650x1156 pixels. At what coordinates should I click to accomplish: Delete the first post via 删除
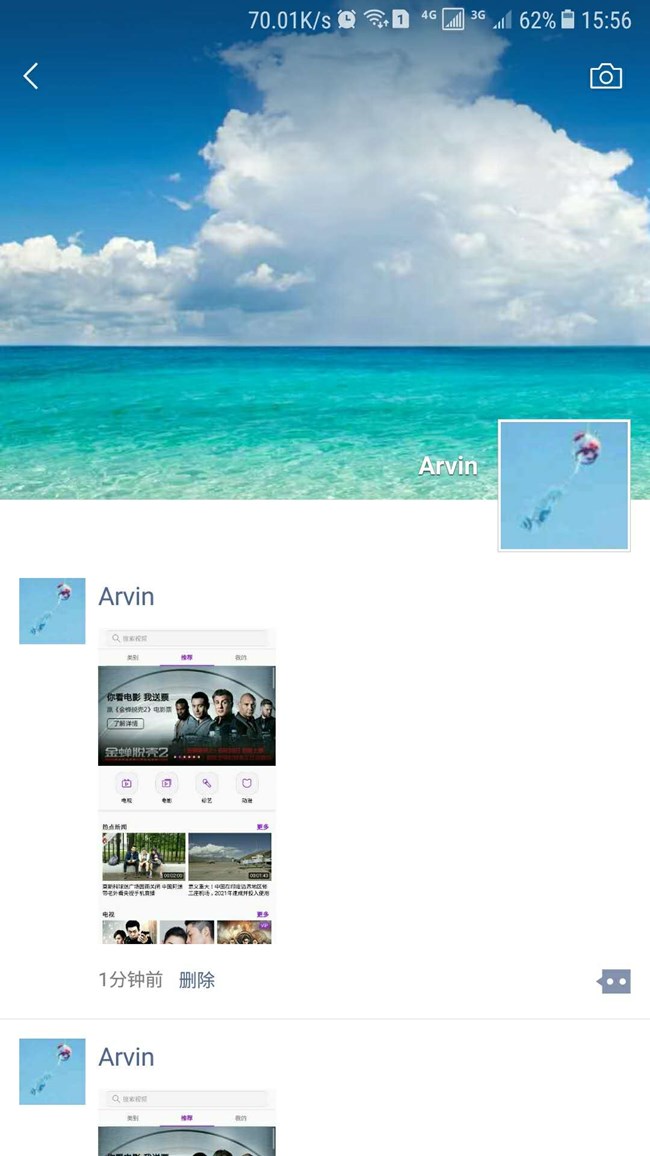click(x=197, y=980)
